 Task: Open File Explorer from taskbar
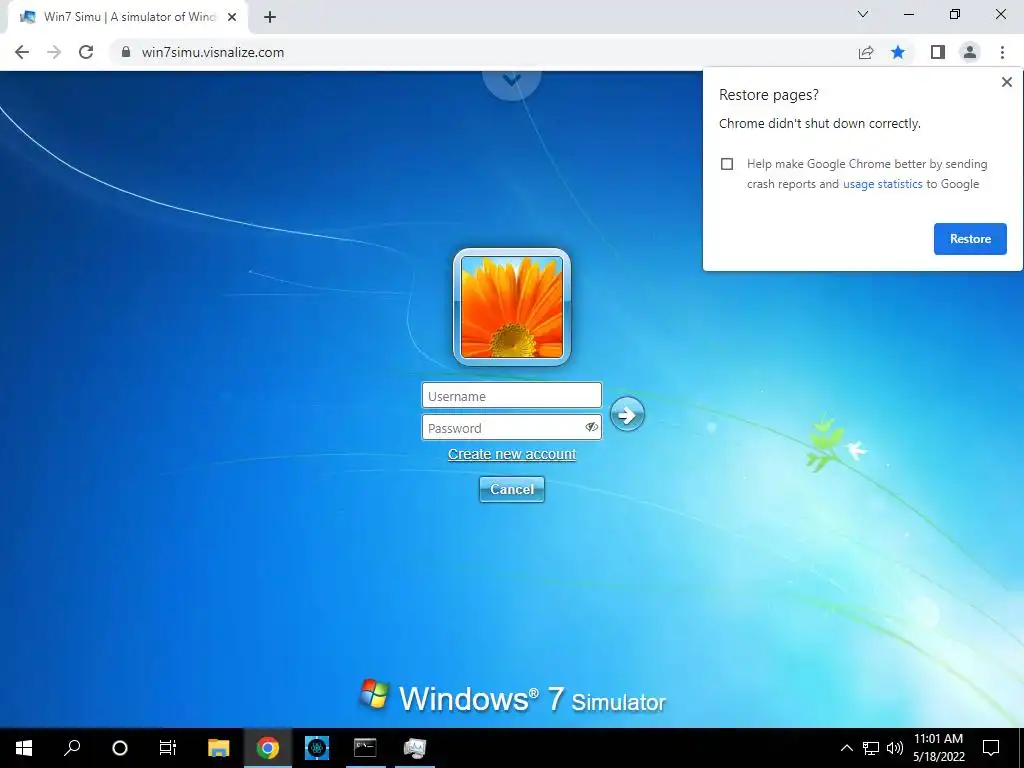click(219, 748)
